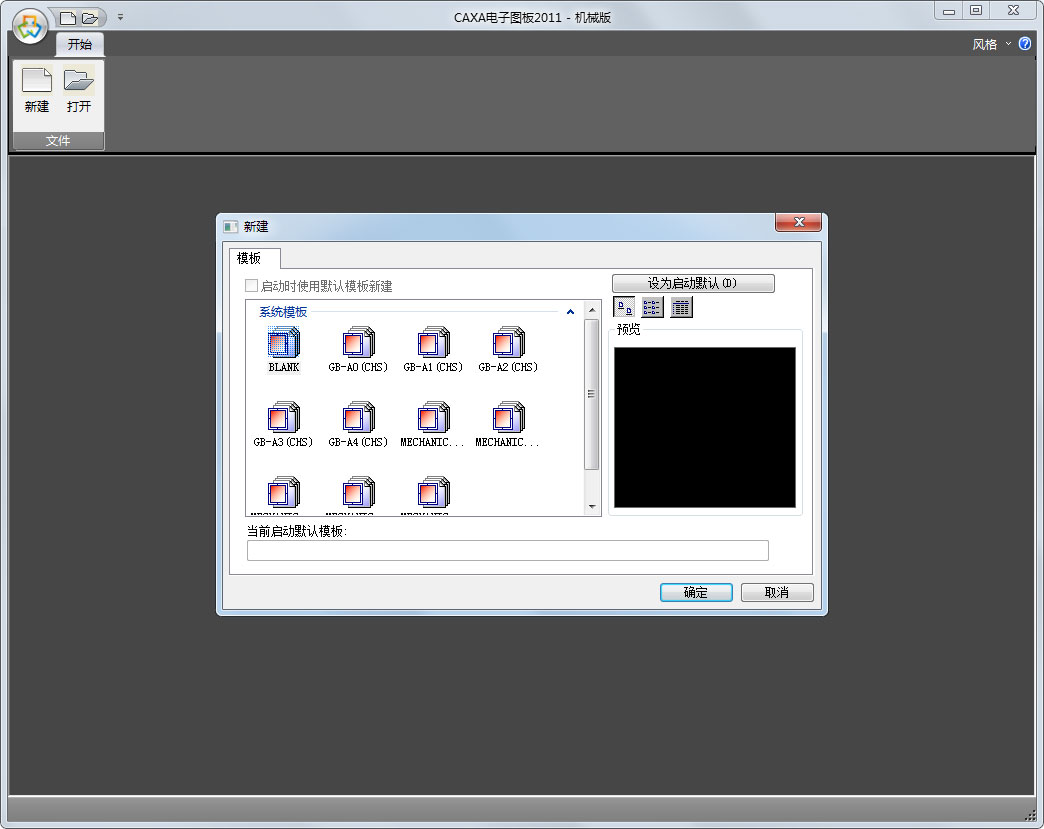Click the 系统模板 group header text
1044x829 pixels.
tap(283, 312)
